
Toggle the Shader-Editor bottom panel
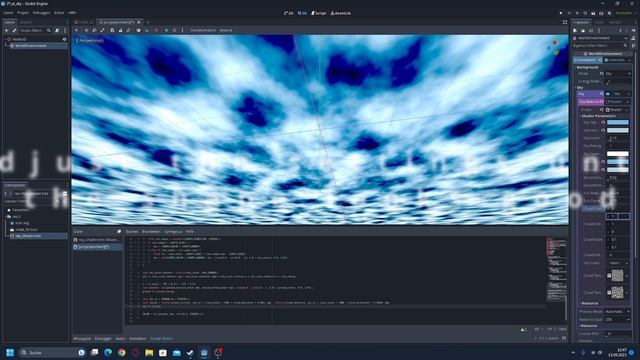pyautogui.click(x=162, y=339)
